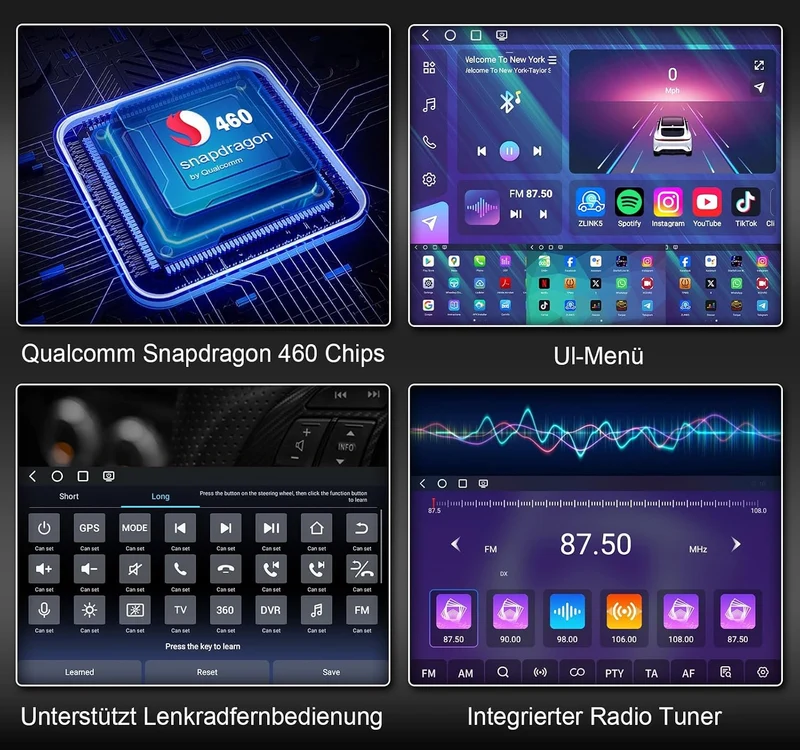
Task: Expand the speed map widget to fullscreen
Action: tap(759, 65)
